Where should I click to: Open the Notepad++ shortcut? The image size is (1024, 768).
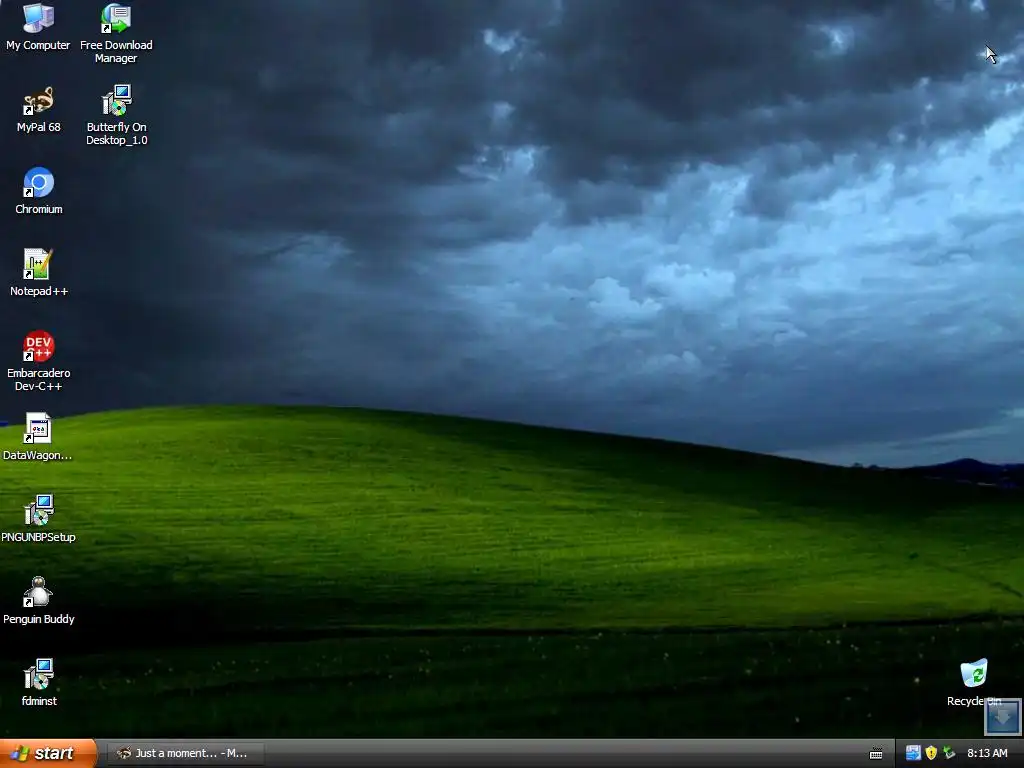(x=39, y=272)
